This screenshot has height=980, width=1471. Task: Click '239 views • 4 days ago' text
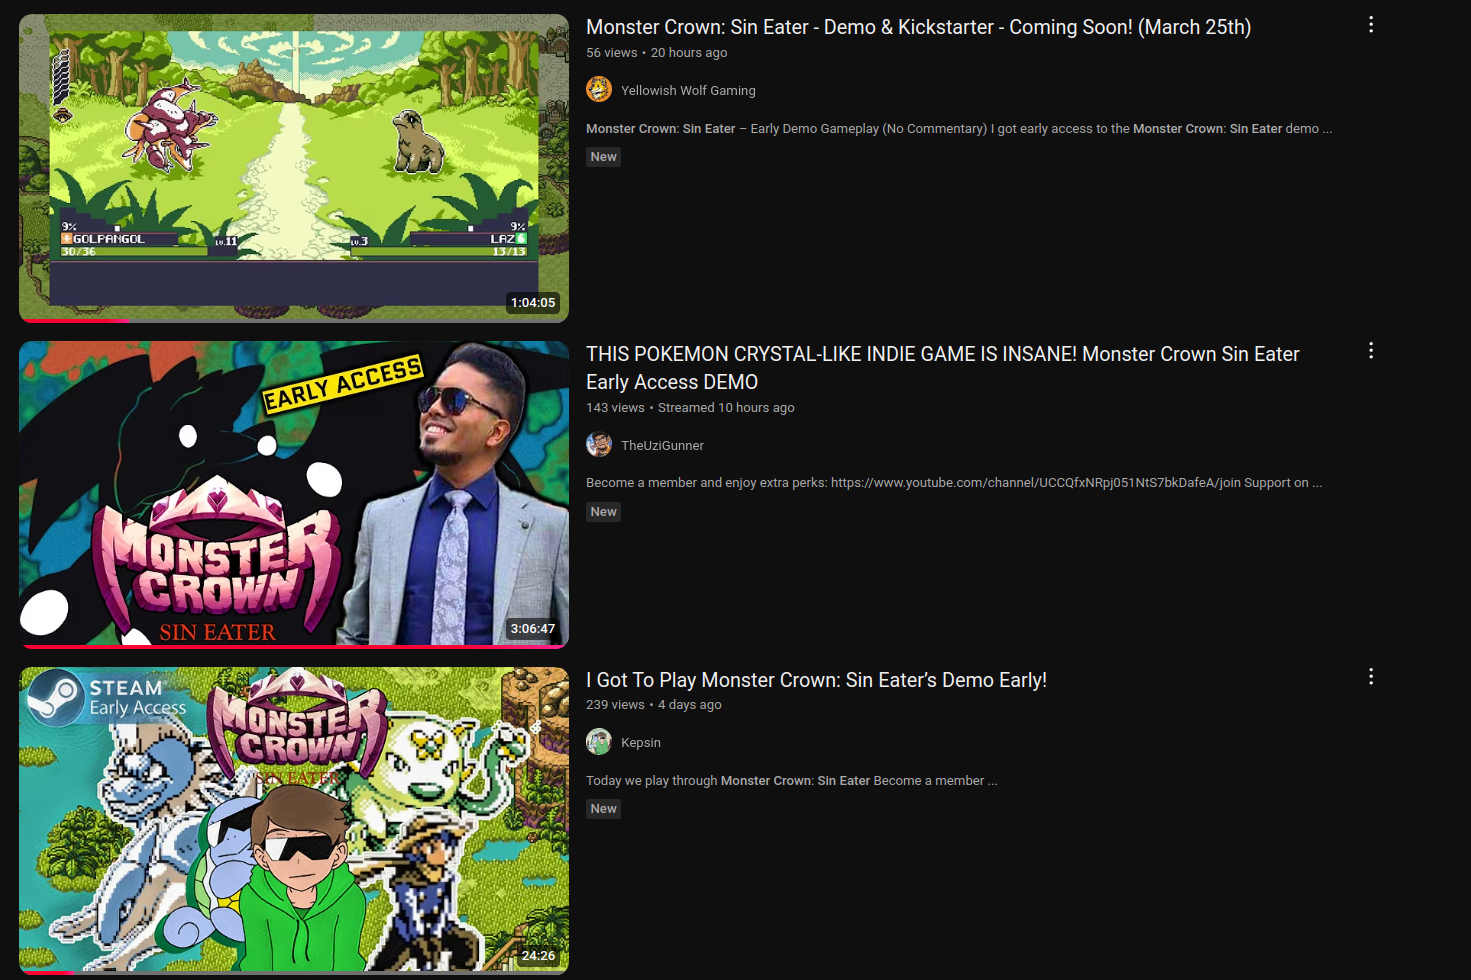[x=653, y=704]
